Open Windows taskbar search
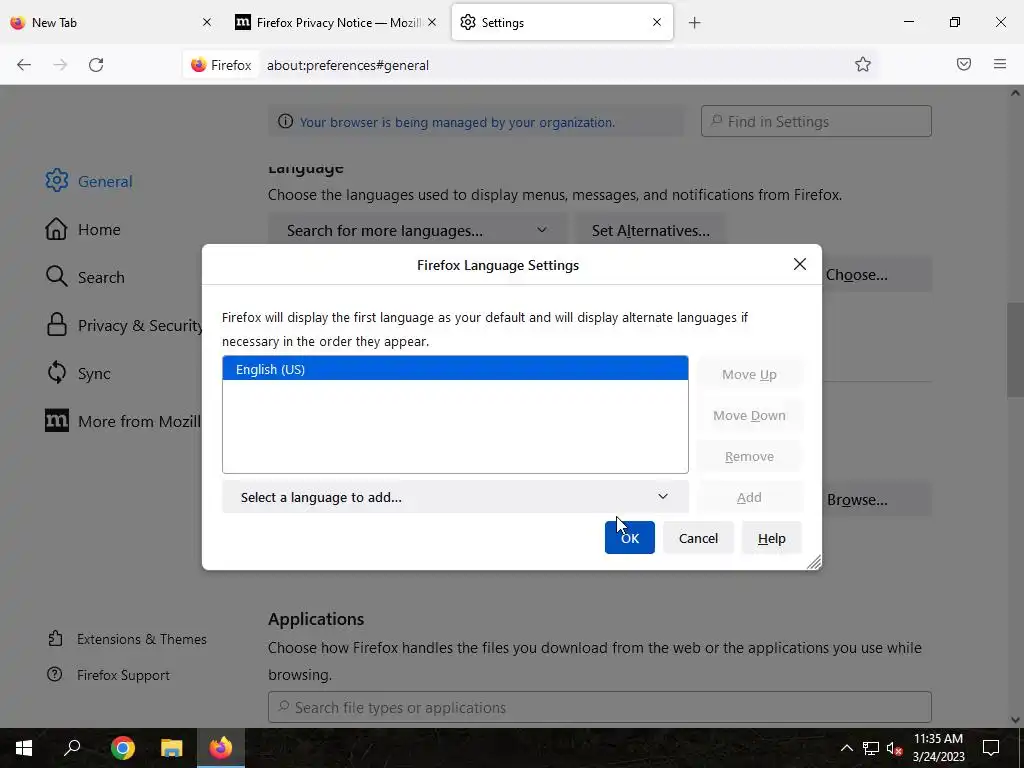This screenshot has width=1024, height=768. tap(72, 748)
